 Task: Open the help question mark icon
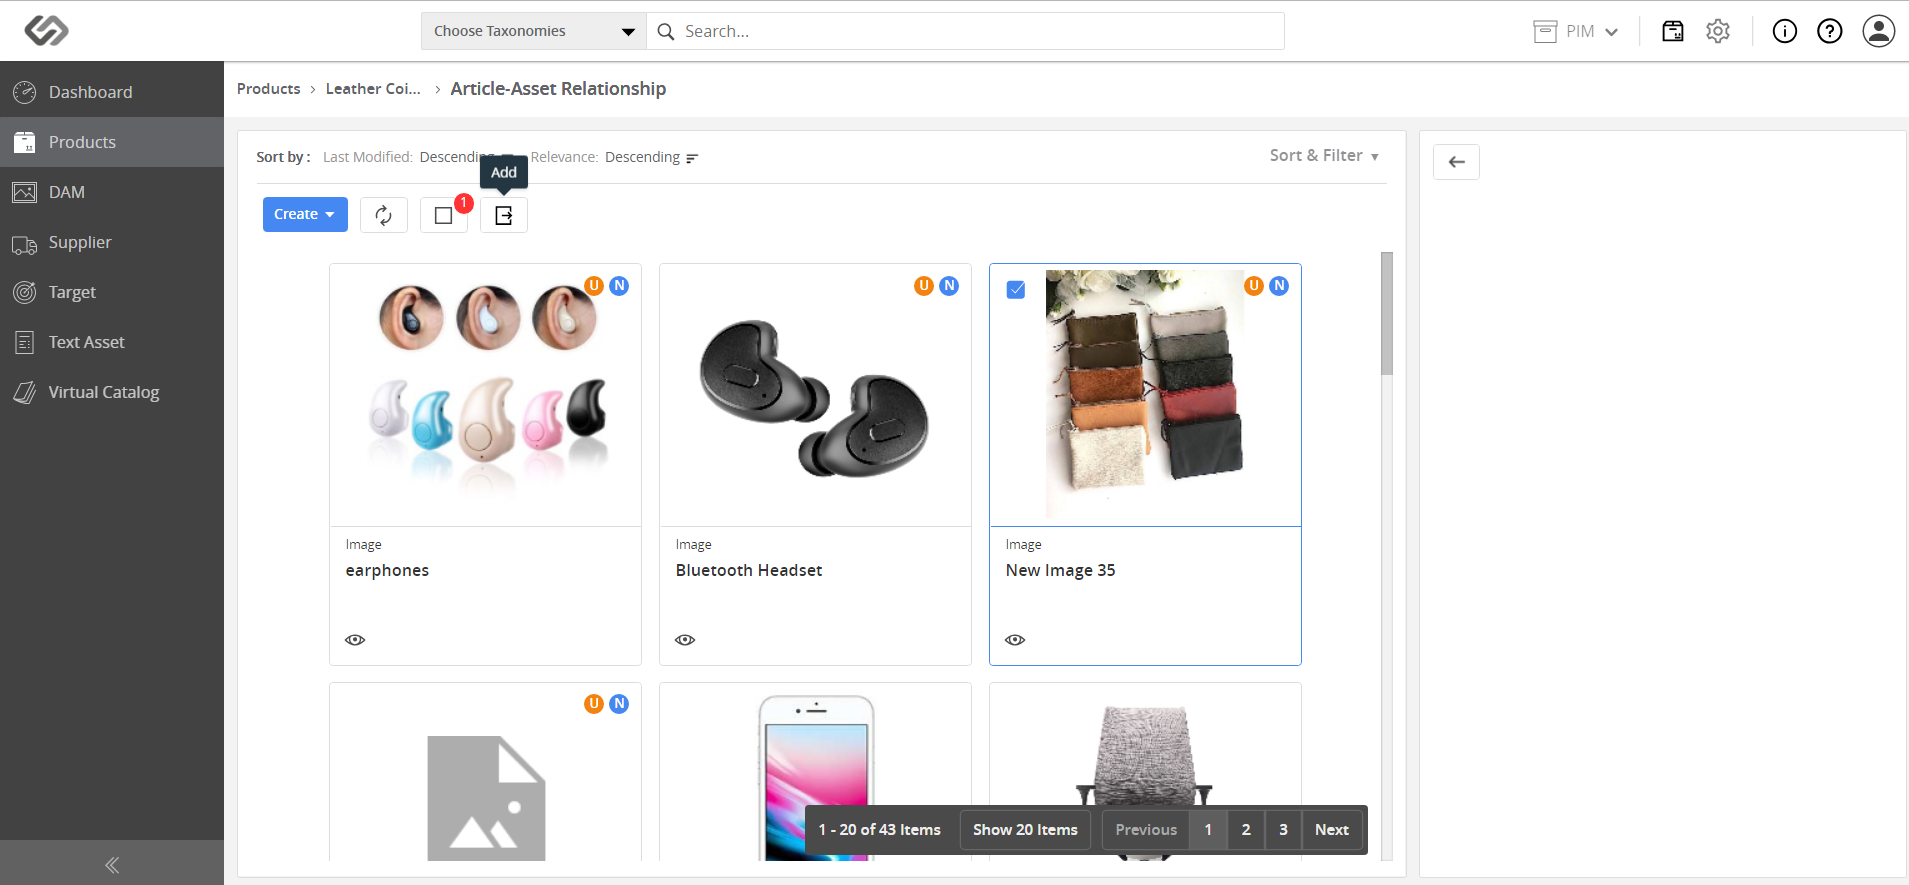point(1830,31)
